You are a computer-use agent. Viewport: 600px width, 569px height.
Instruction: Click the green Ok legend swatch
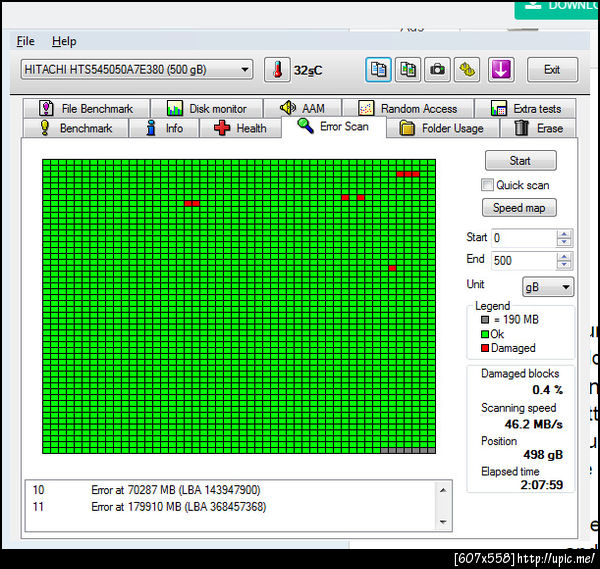[485, 334]
